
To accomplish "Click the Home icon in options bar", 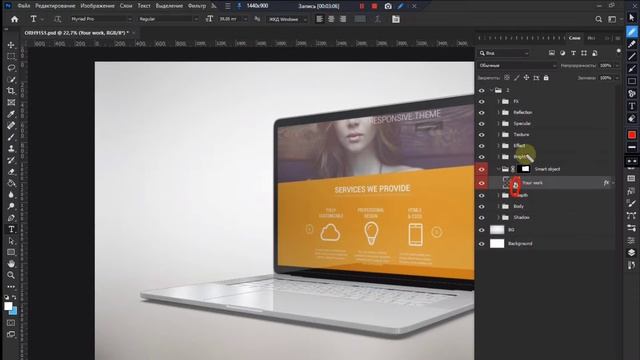I will [x=15, y=19].
